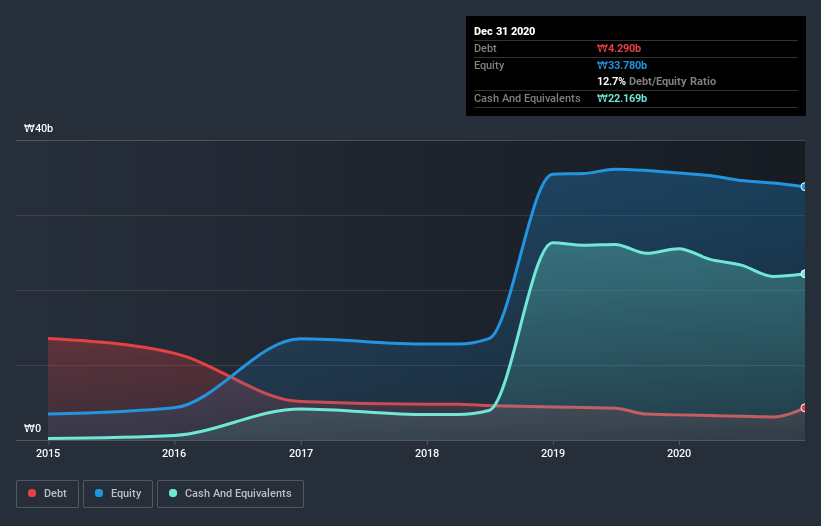Screen dimensions: 821x526
Task: Click the ₩40b y-axis label
Action: click(38, 128)
